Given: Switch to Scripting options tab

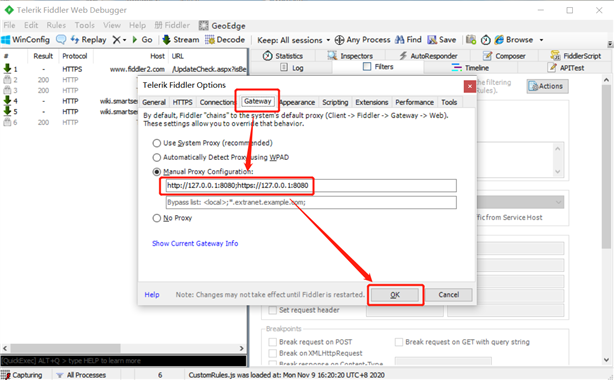Looking at the screenshot, I should [x=335, y=102].
